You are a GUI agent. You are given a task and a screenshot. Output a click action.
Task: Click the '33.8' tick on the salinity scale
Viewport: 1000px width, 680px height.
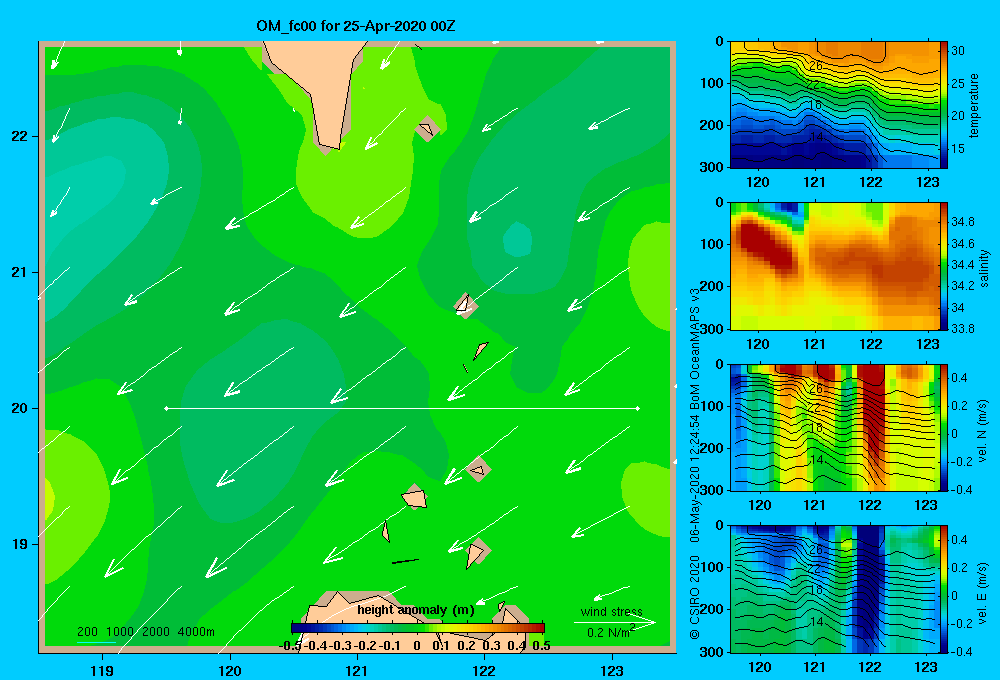click(x=963, y=329)
